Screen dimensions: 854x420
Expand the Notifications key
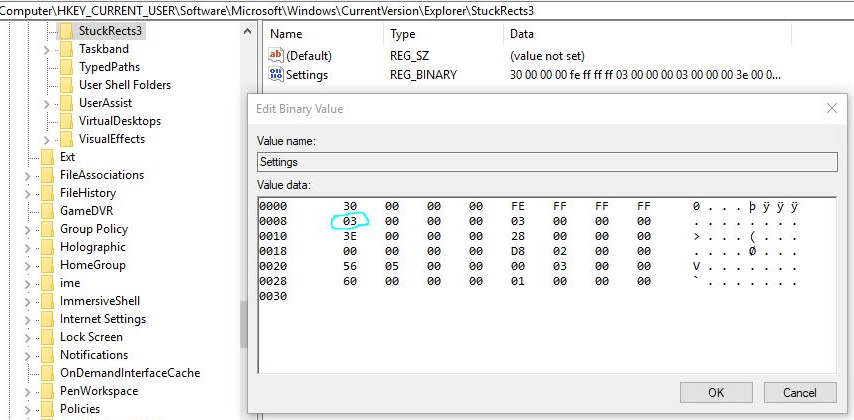[27, 355]
